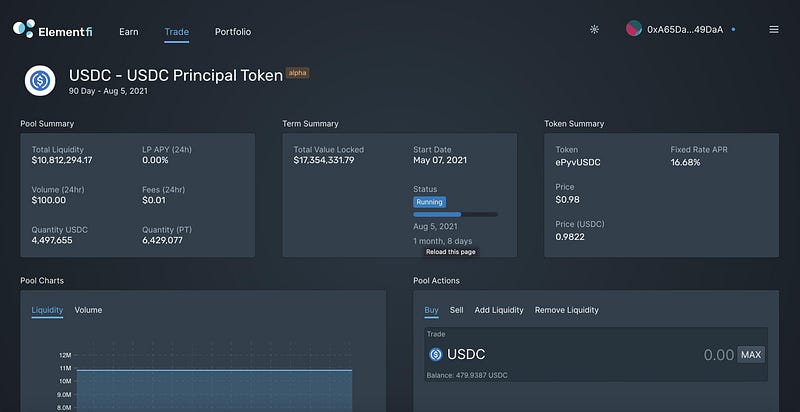Screen dimensions: 800x412
Task: Click the Term Summary heading
Action: [310, 124]
